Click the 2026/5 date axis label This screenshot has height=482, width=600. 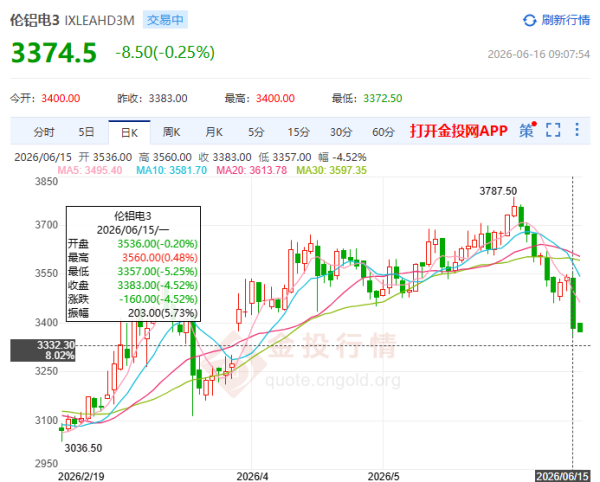point(383,476)
